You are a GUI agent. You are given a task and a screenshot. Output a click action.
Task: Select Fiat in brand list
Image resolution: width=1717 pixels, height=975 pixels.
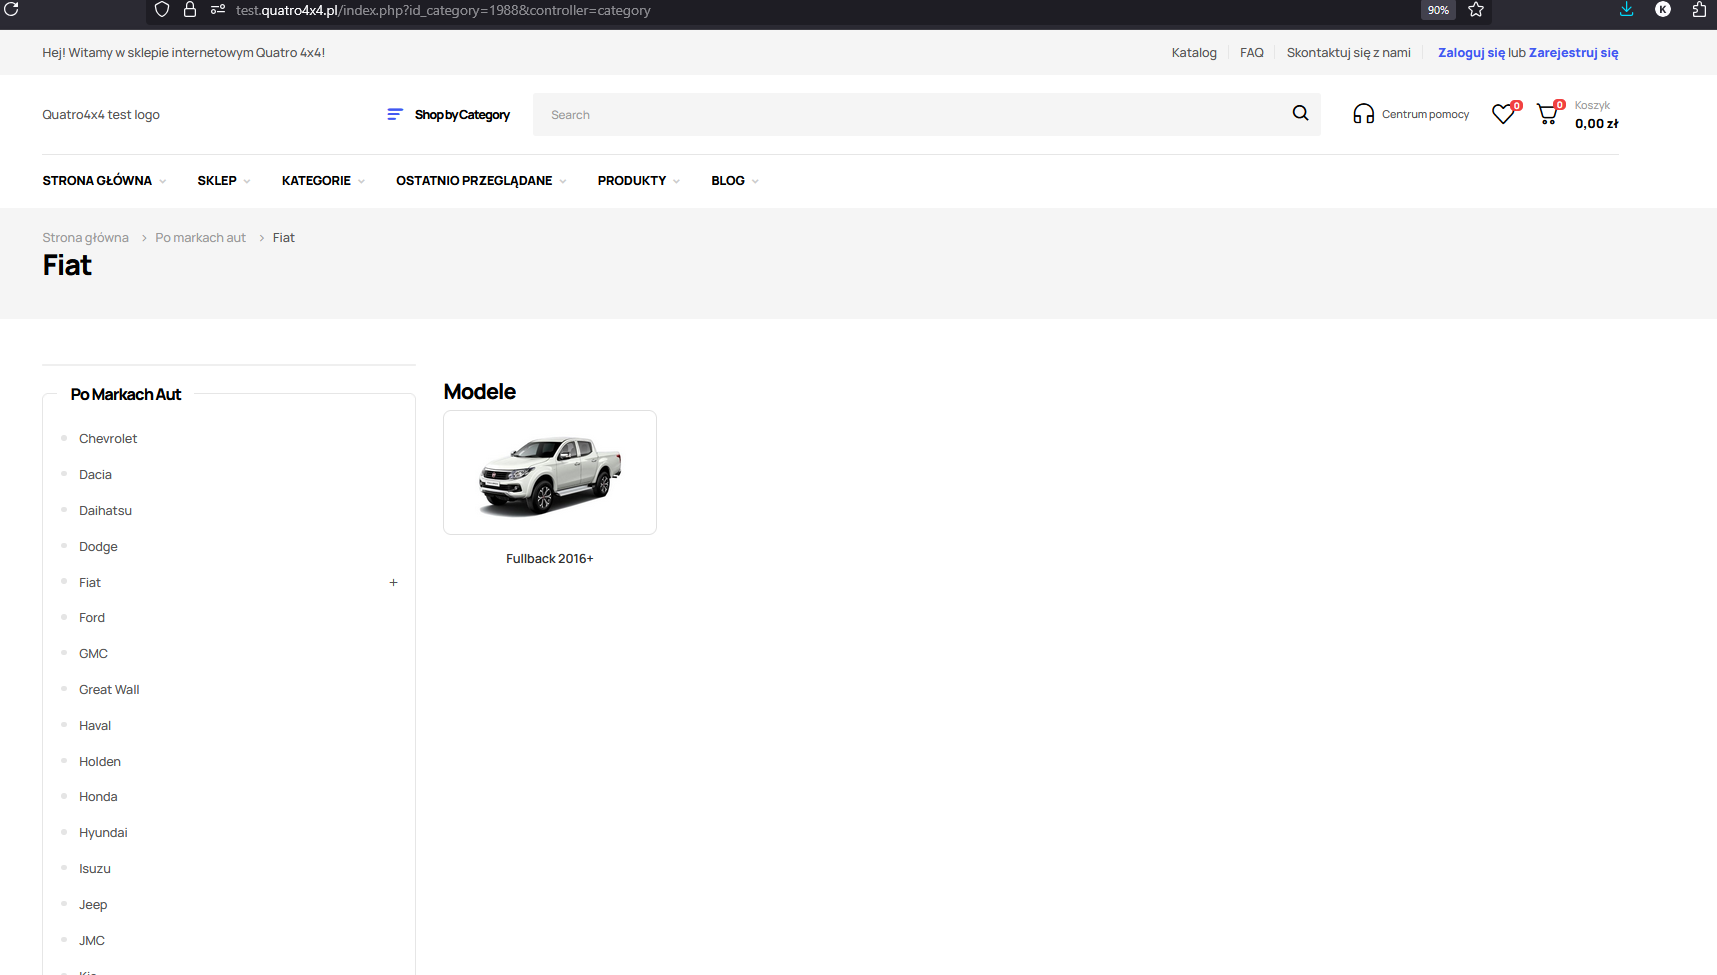click(x=90, y=583)
